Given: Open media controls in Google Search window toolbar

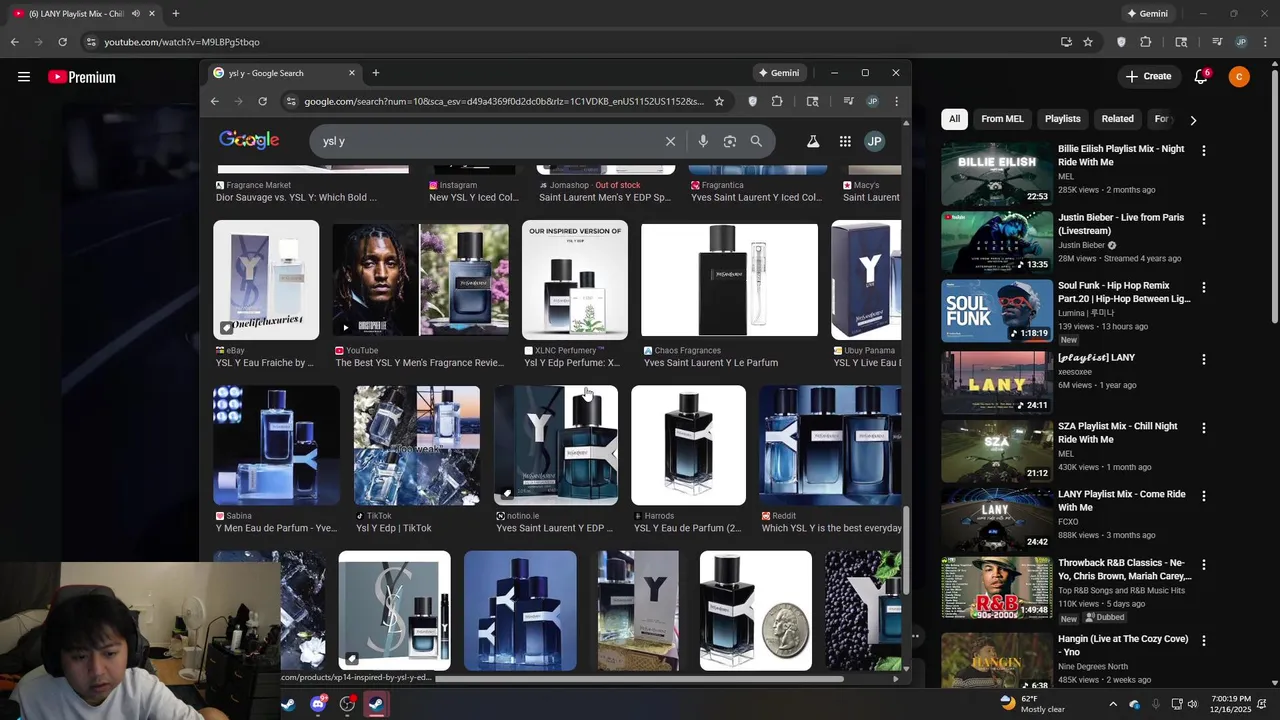Looking at the screenshot, I should [x=848, y=101].
